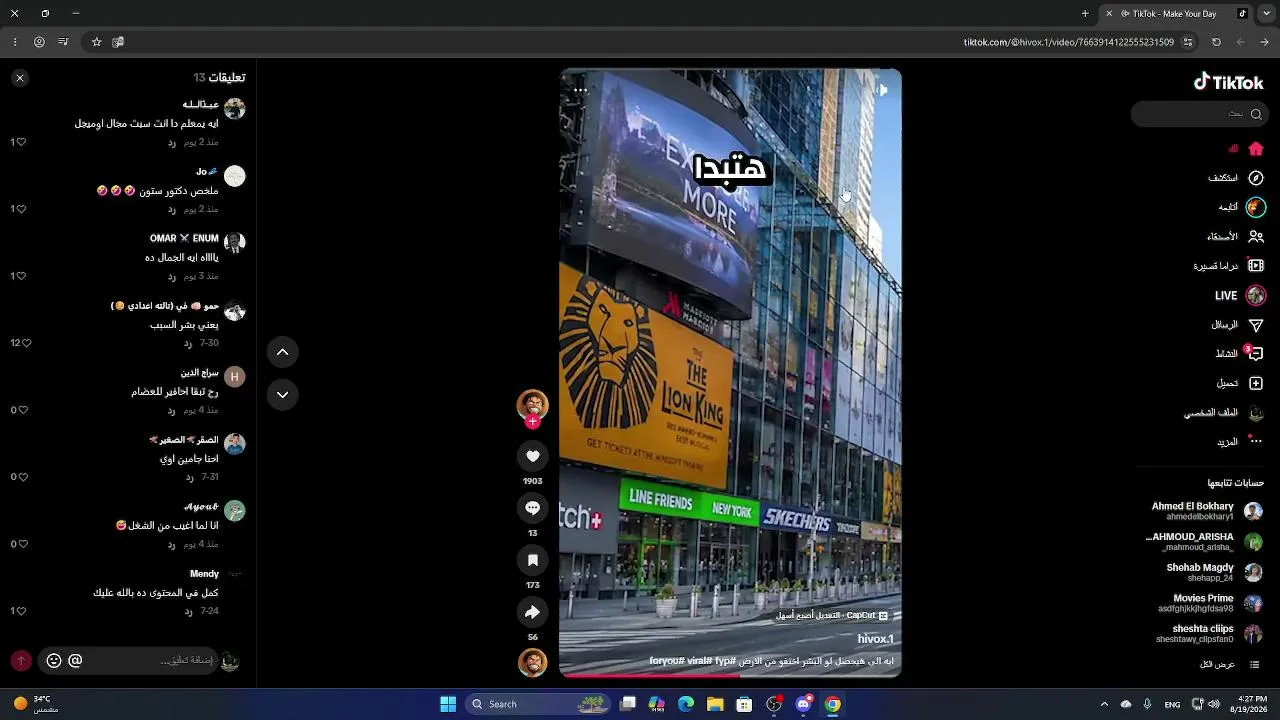Expand the More (المزيد) sidebar menu
The image size is (1280, 720).
click(x=1240, y=441)
